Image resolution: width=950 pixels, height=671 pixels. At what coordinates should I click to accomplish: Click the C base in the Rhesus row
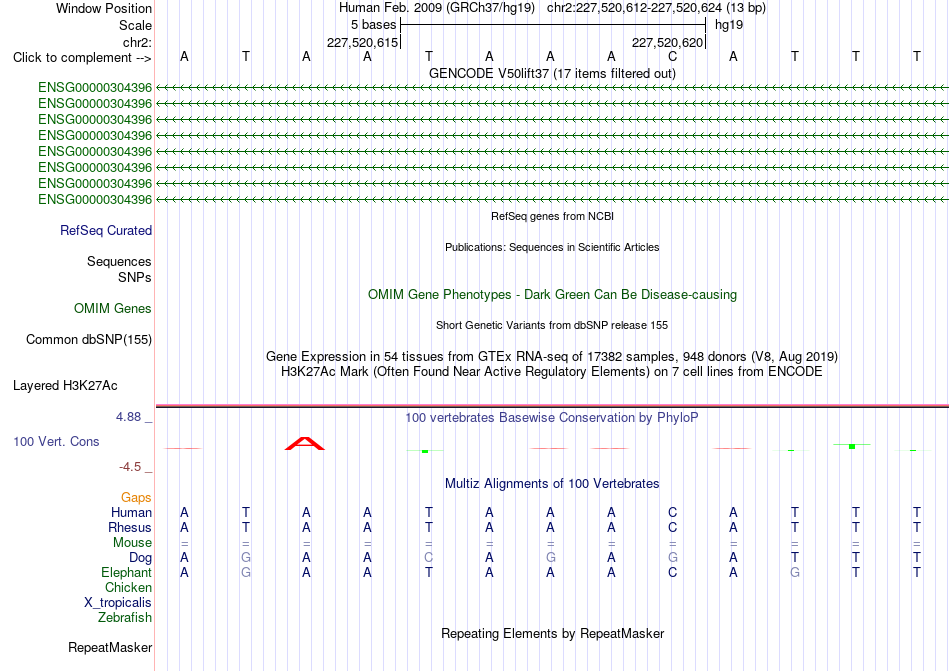coord(673,527)
